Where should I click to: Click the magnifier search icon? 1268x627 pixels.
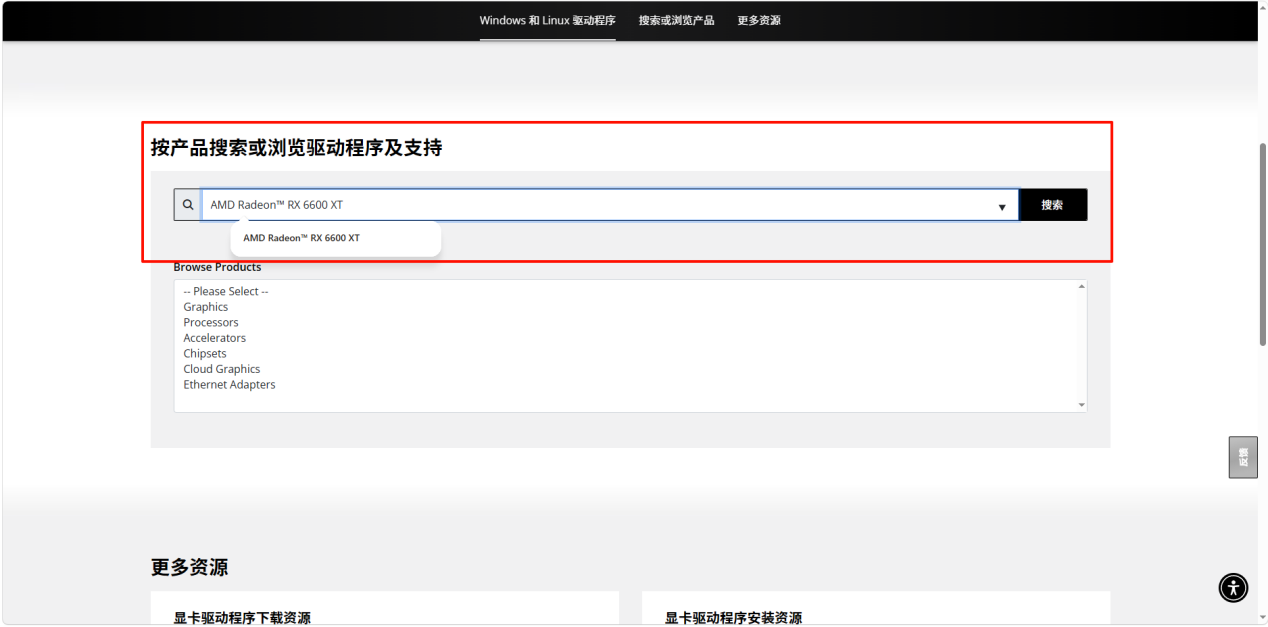[x=187, y=205]
